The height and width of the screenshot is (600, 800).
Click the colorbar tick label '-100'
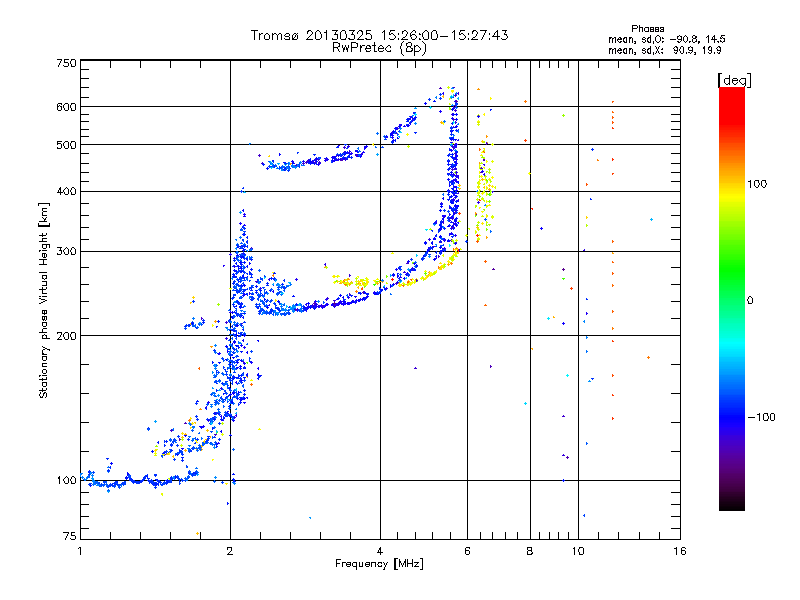(x=761, y=417)
